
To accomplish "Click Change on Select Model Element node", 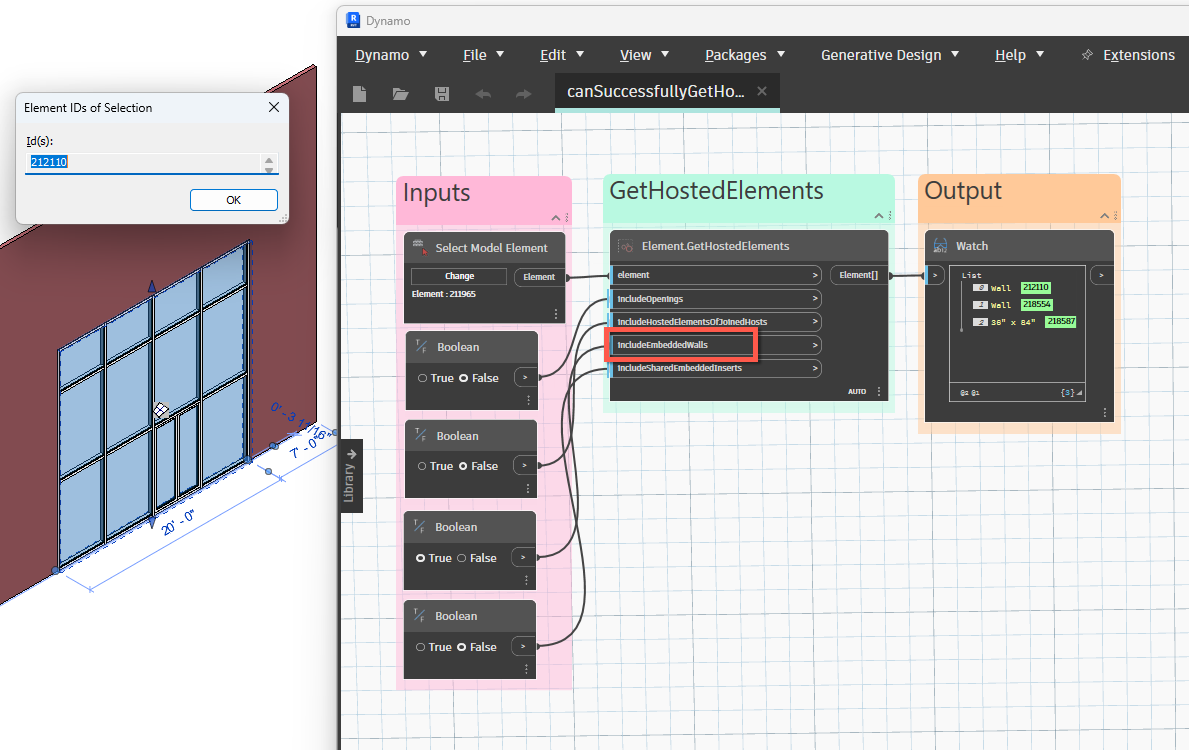I will [459, 276].
